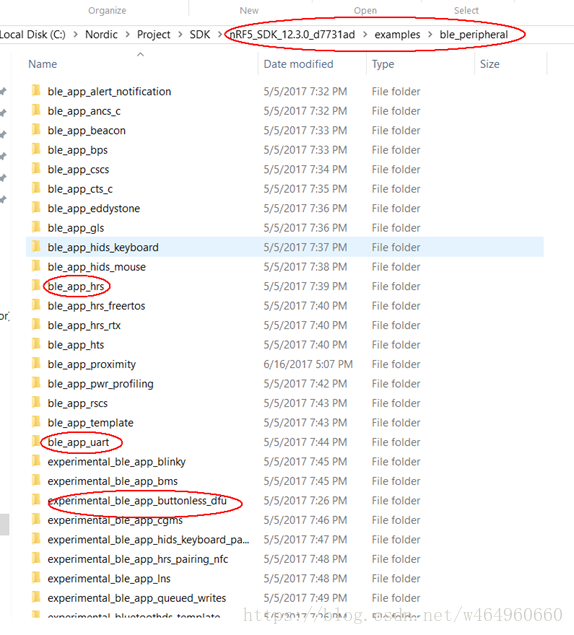Click the ble_app_hrs_rtx folder icon
This screenshot has height=635, width=574.
pyautogui.click(x=36, y=324)
